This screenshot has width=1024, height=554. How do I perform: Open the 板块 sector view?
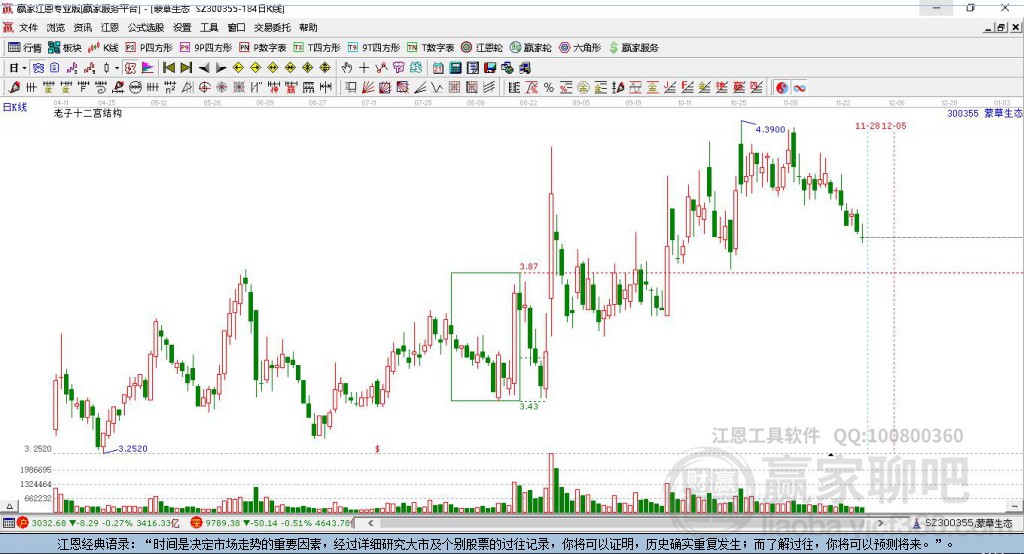(65, 48)
